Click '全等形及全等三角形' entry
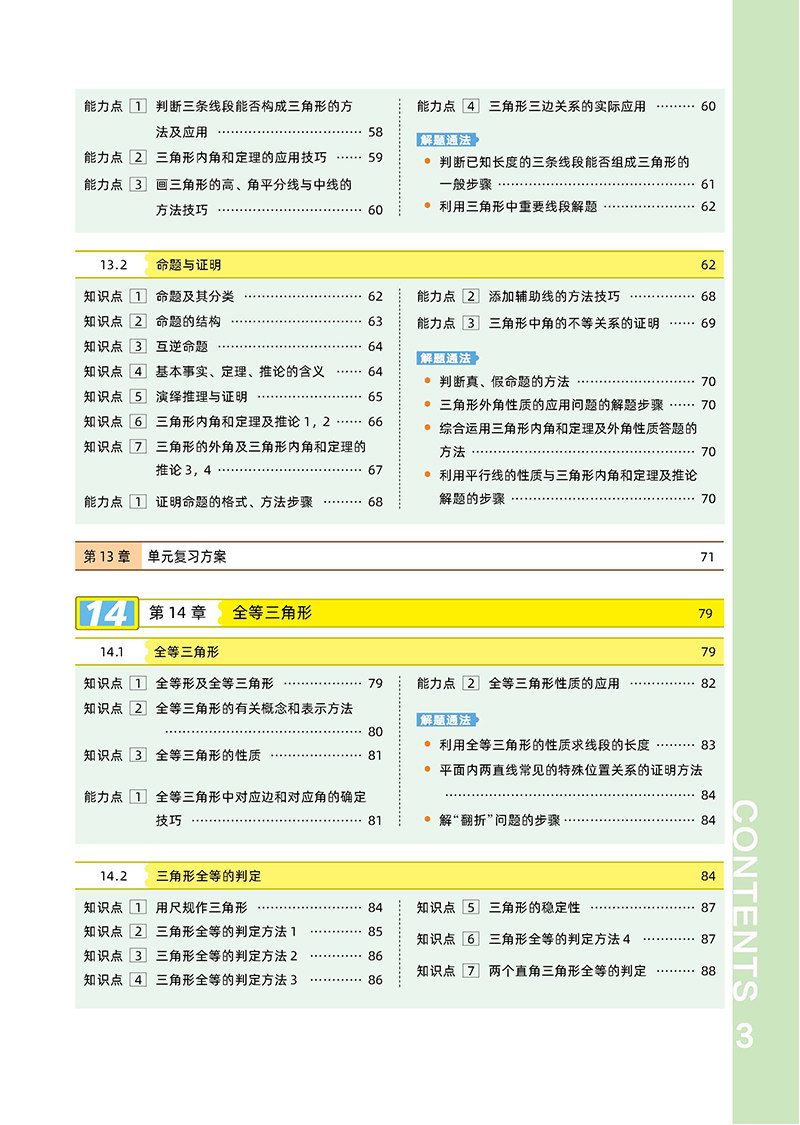 215,684
